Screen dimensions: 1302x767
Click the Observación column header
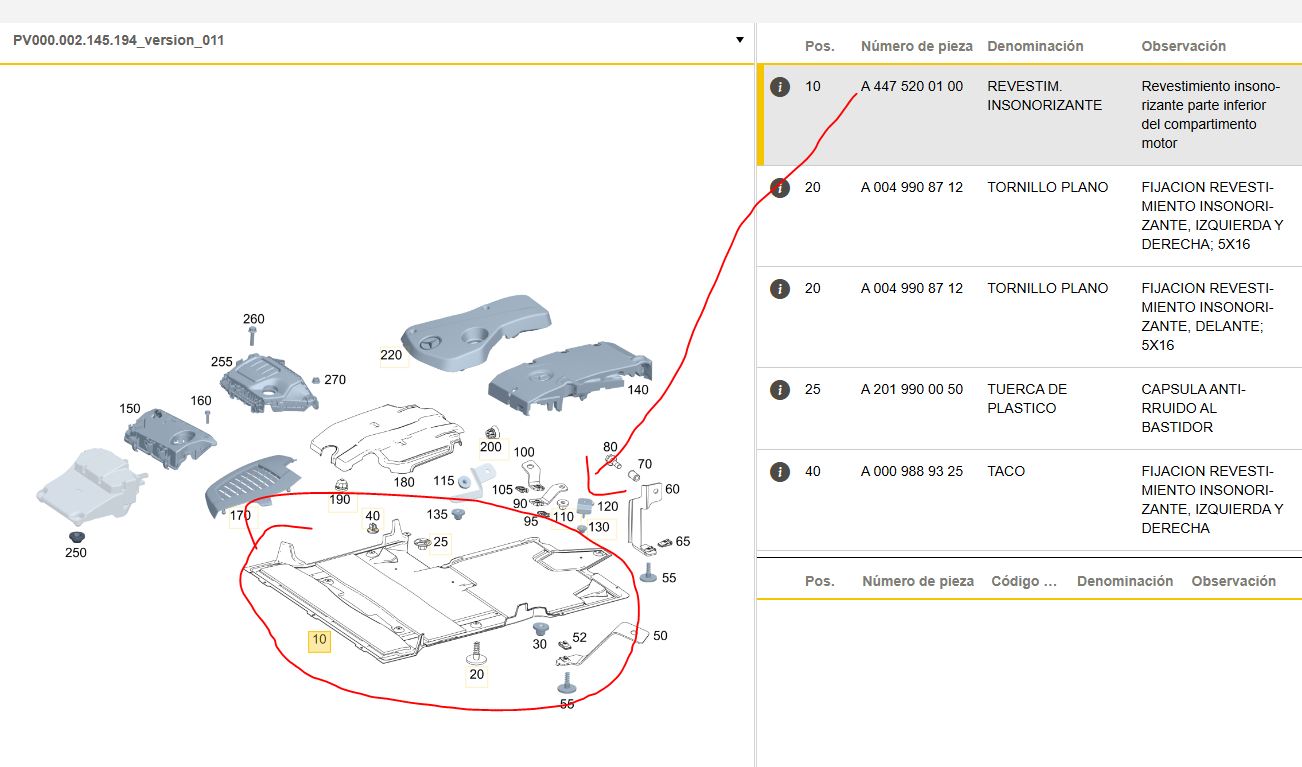coord(1183,46)
